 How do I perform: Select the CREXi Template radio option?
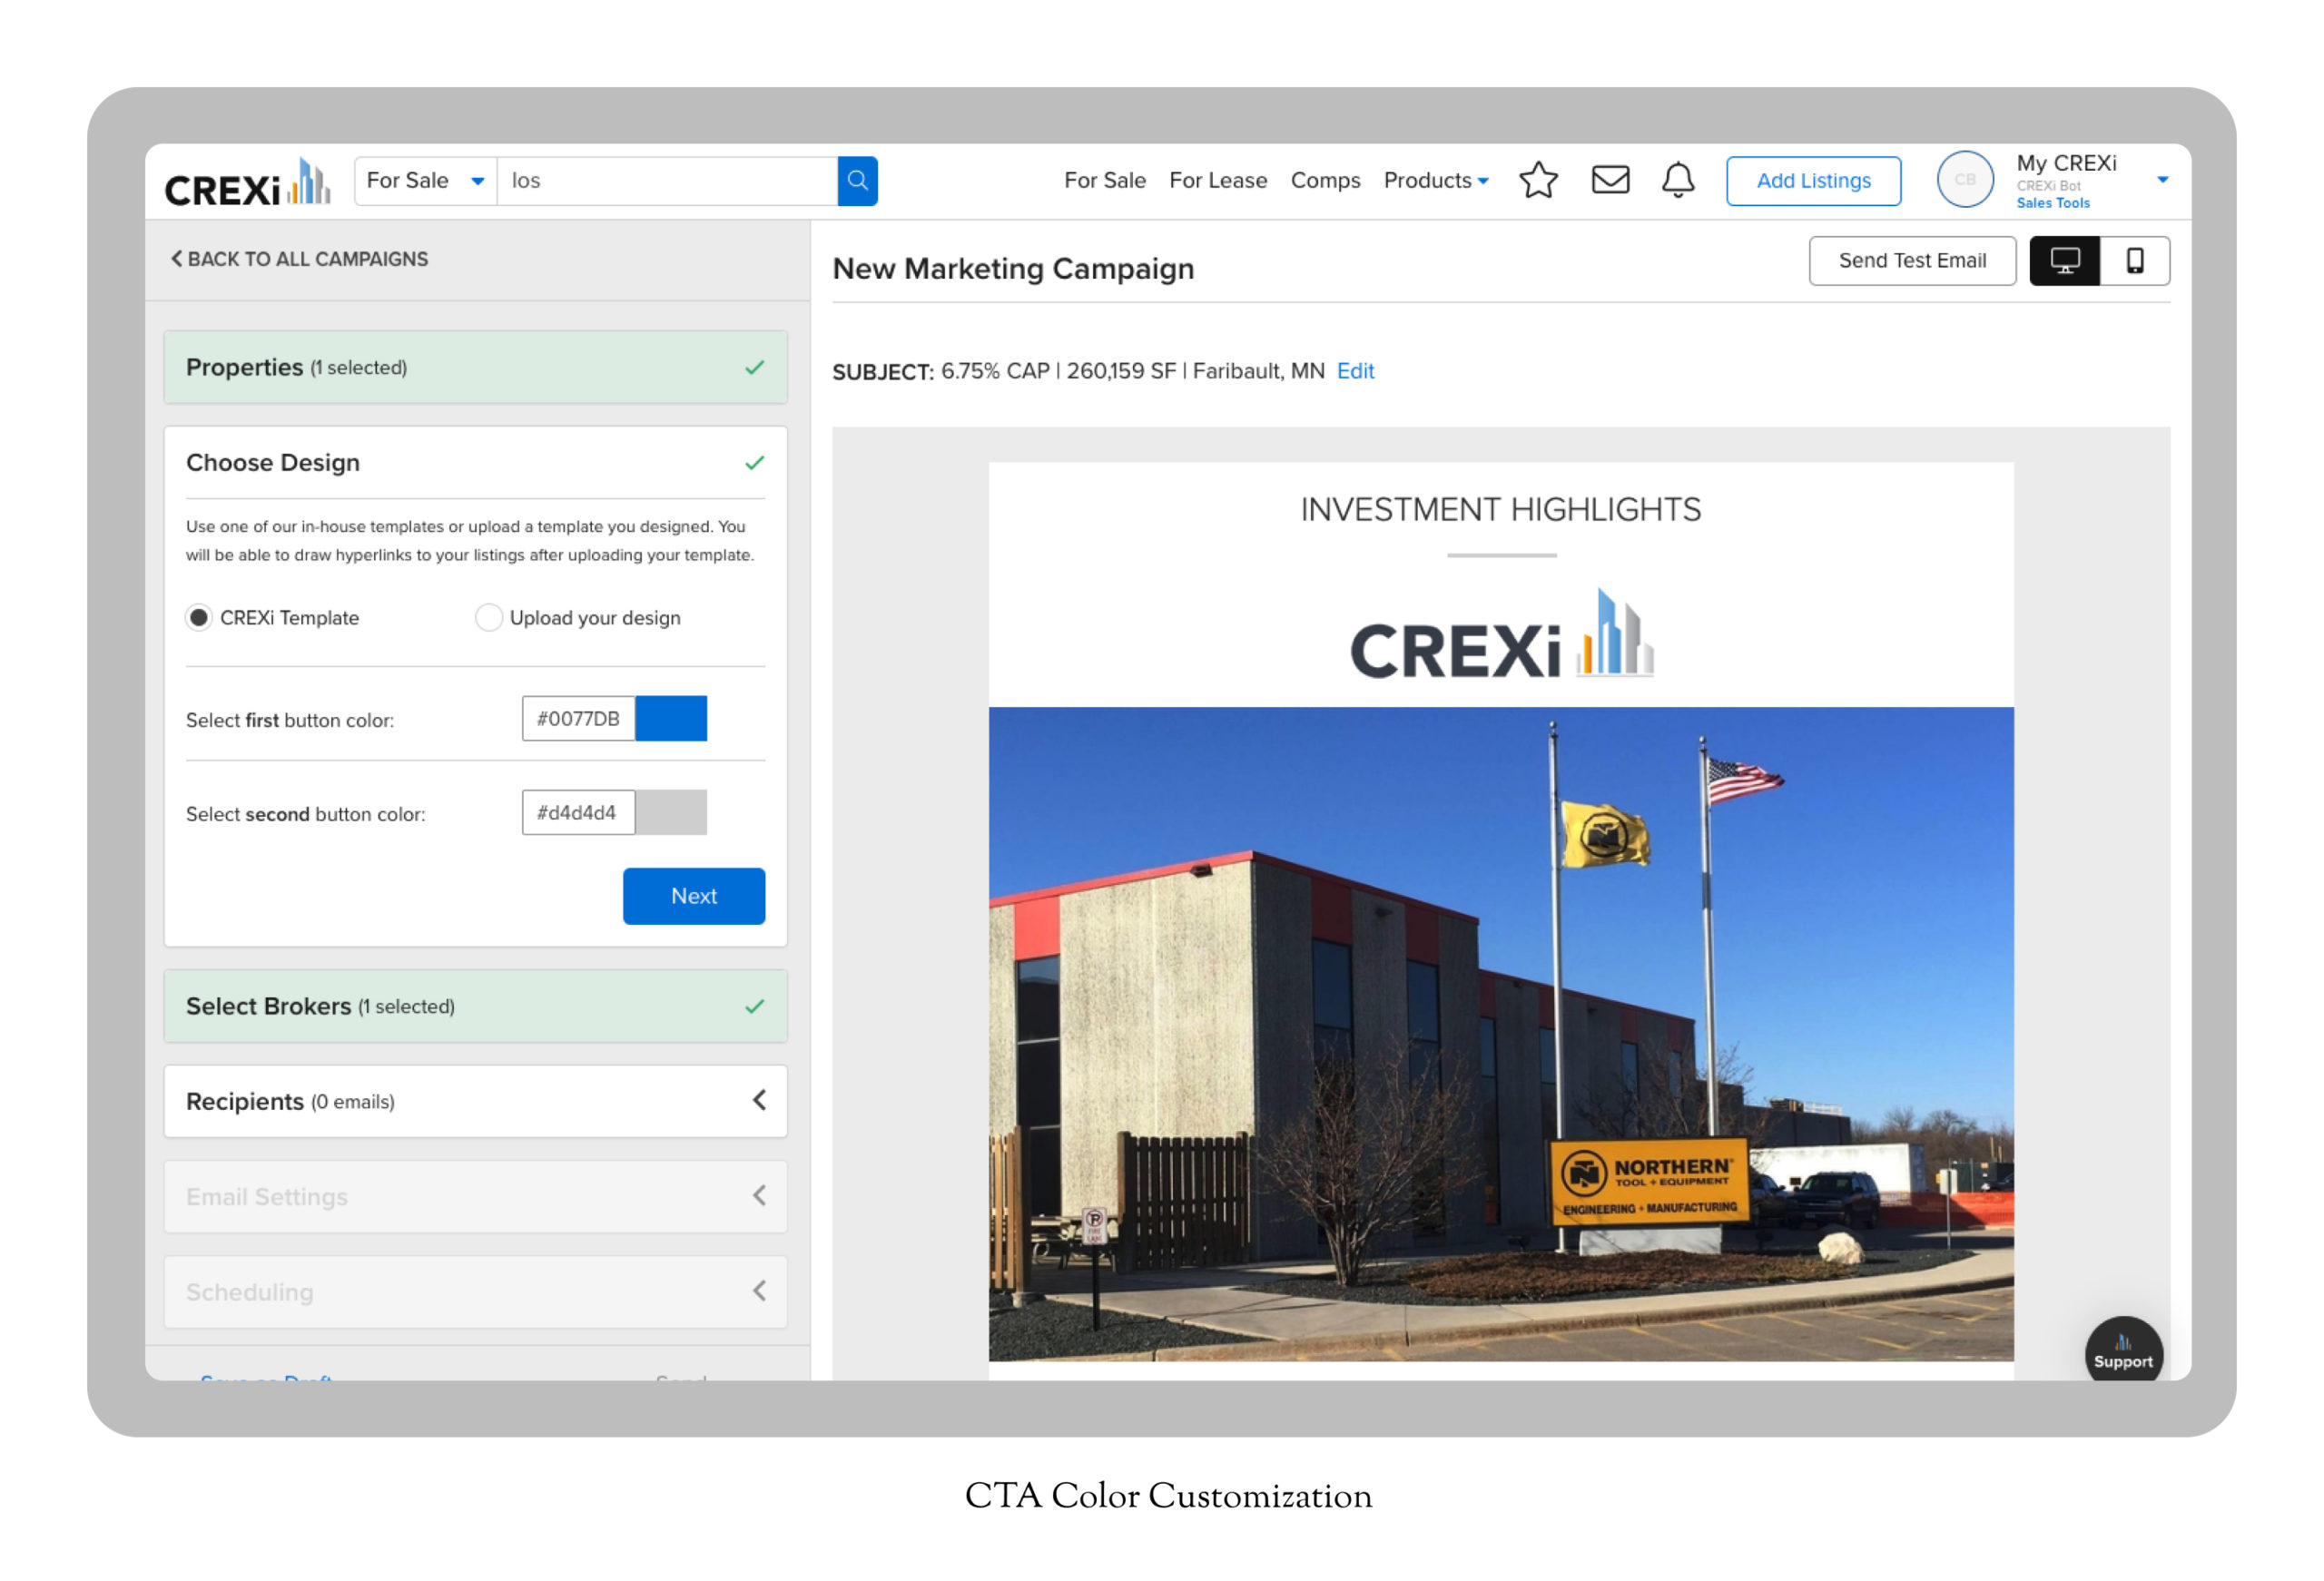click(199, 618)
